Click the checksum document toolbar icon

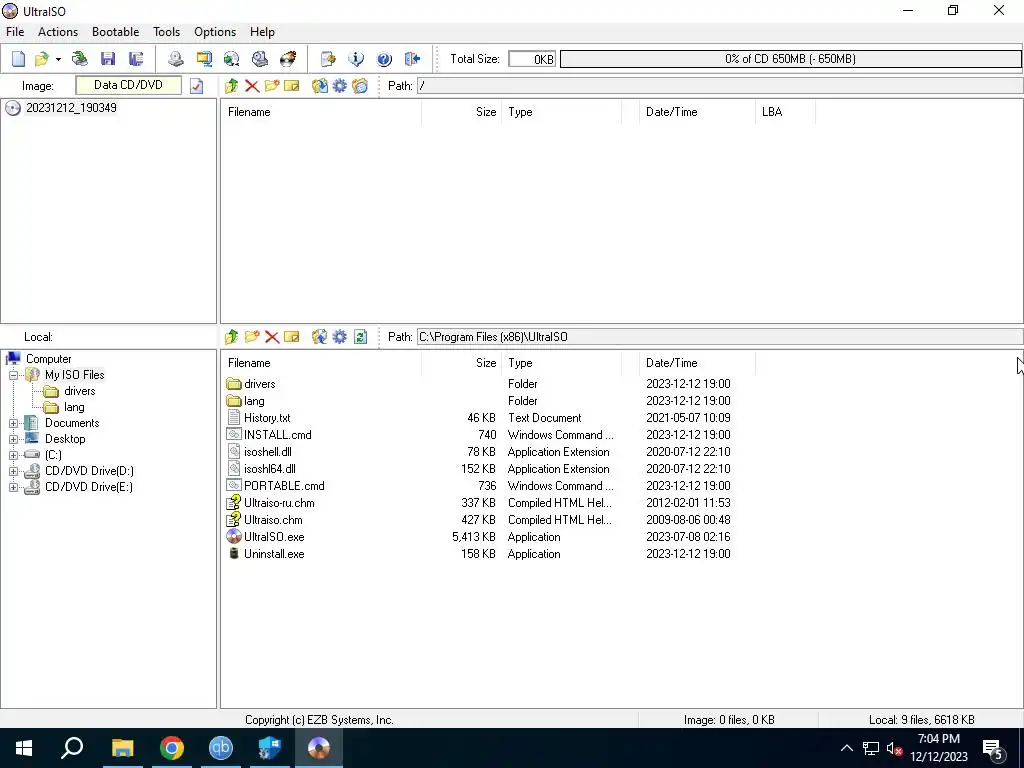(328, 59)
